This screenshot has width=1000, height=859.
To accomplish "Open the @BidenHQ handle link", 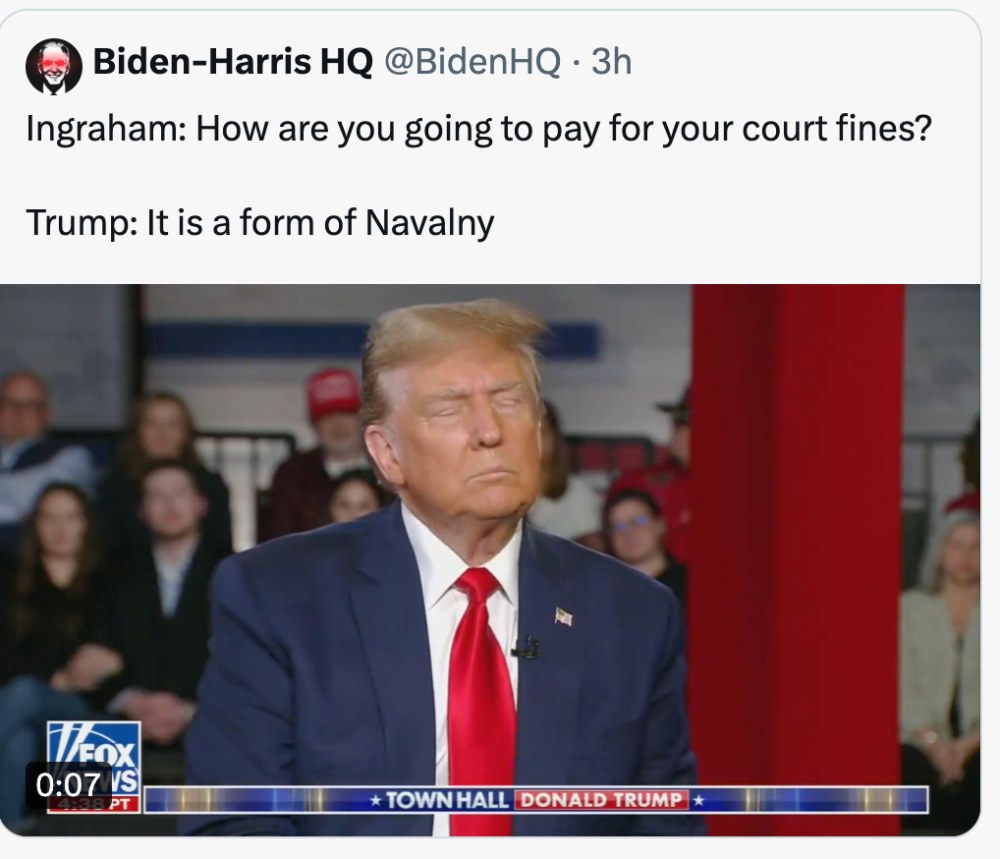I will (472, 62).
